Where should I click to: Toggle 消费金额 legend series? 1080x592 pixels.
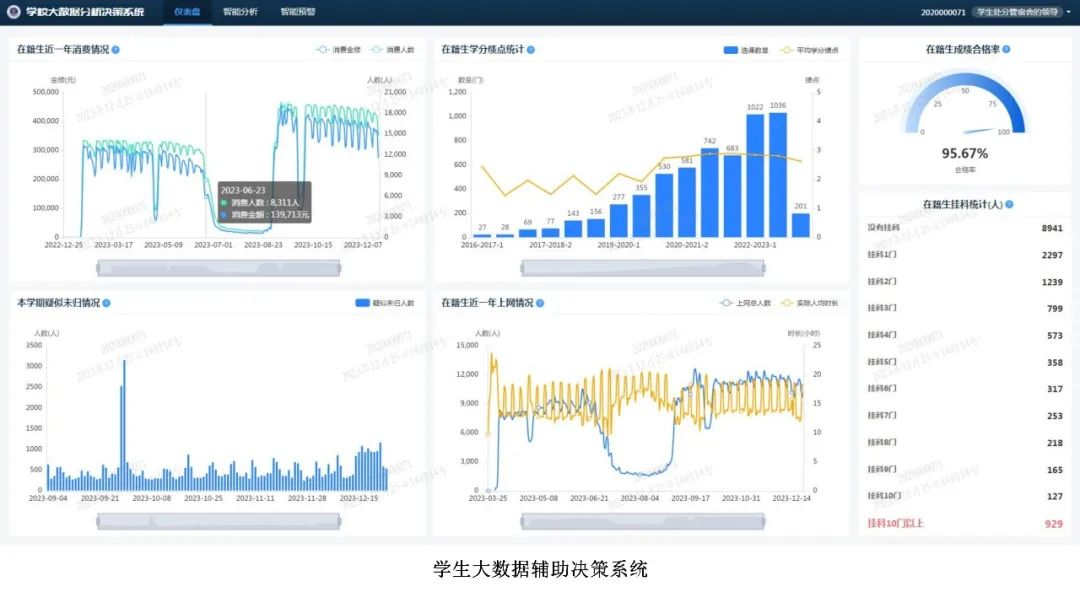pyautogui.click(x=337, y=49)
